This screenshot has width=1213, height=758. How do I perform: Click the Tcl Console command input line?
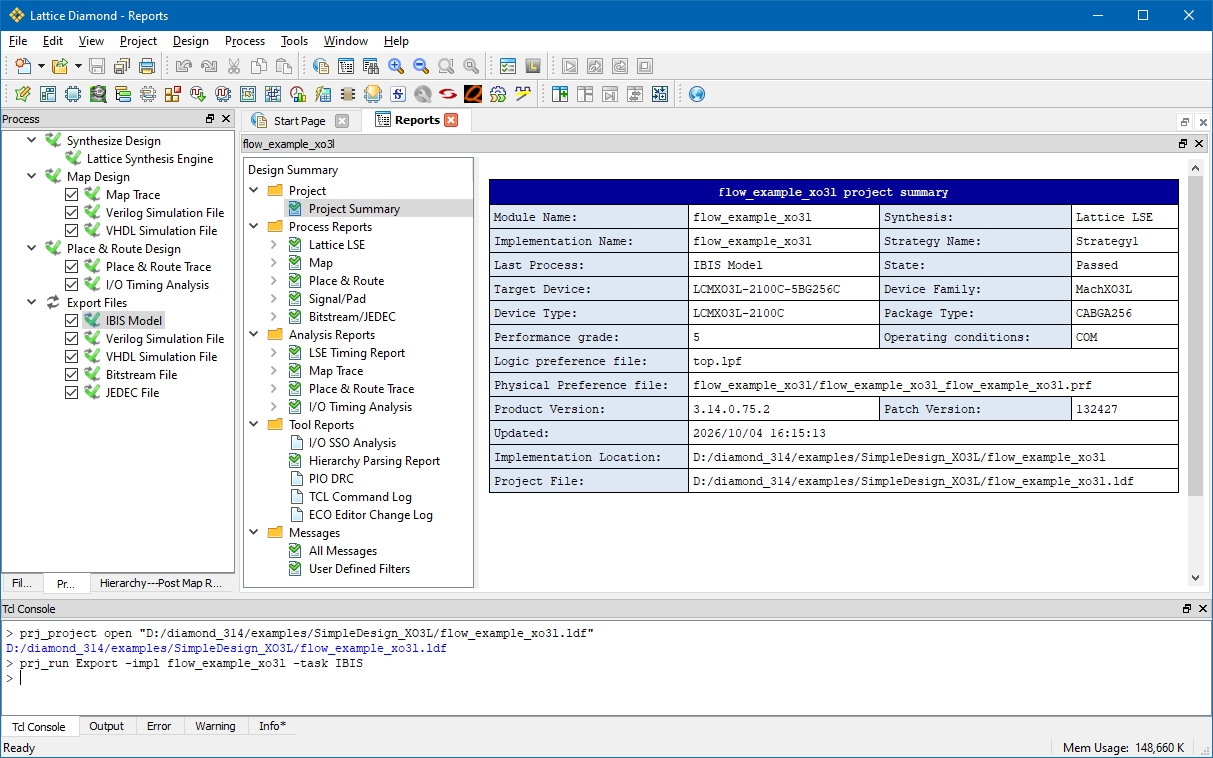[606, 678]
